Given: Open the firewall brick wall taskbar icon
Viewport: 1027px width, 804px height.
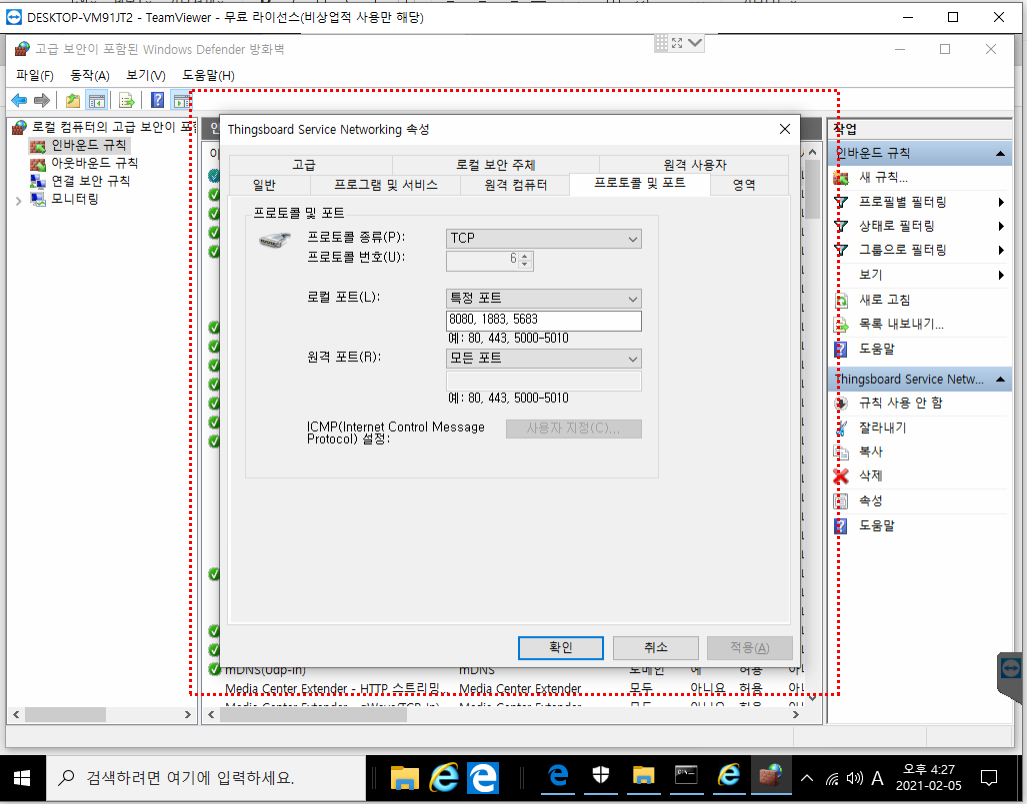Looking at the screenshot, I should tap(771, 777).
